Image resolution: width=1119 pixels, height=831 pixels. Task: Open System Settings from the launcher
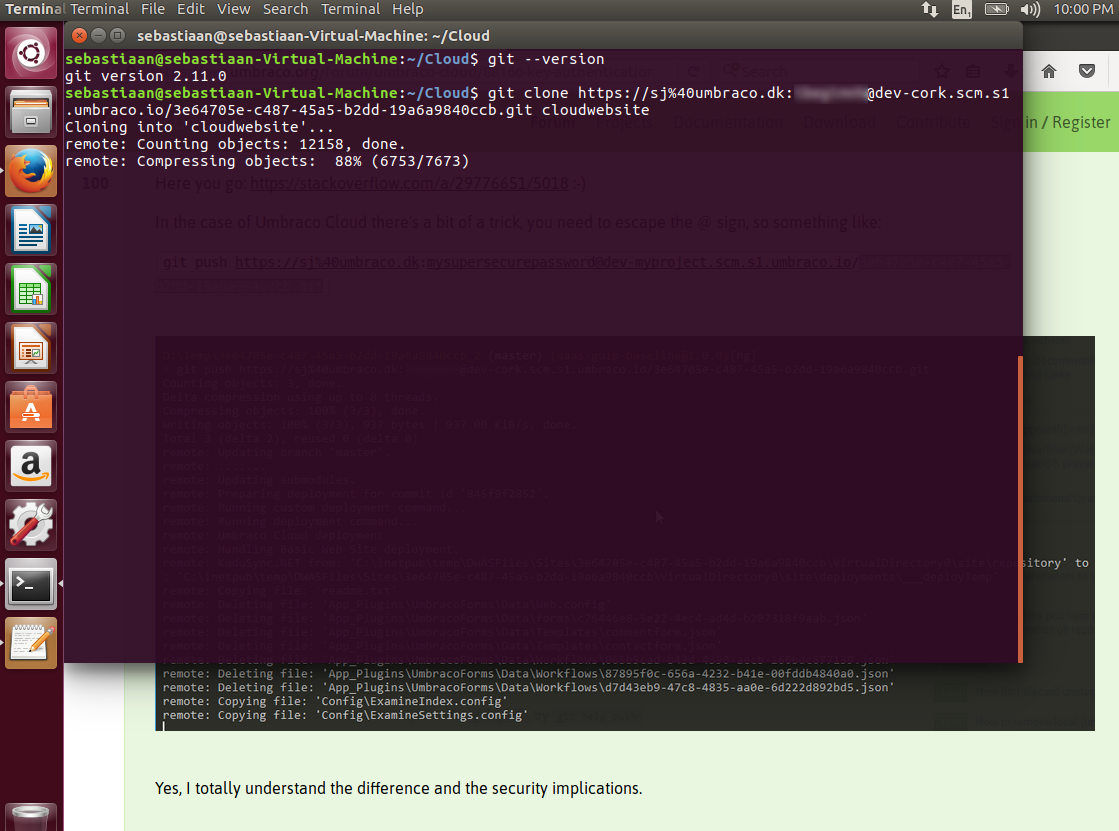[31, 525]
